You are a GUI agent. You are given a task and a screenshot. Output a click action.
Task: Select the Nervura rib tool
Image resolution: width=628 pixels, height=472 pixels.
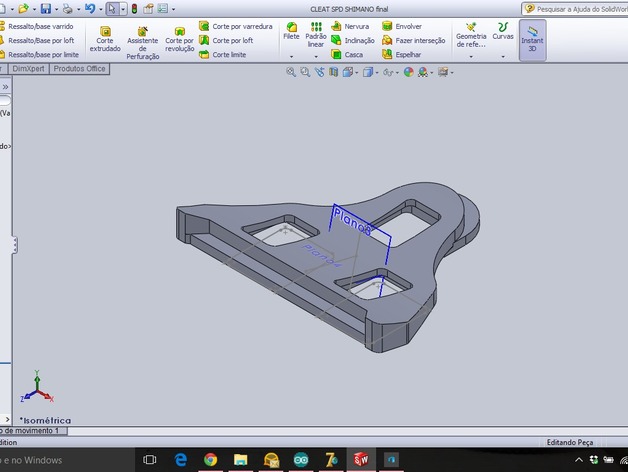(x=350, y=26)
